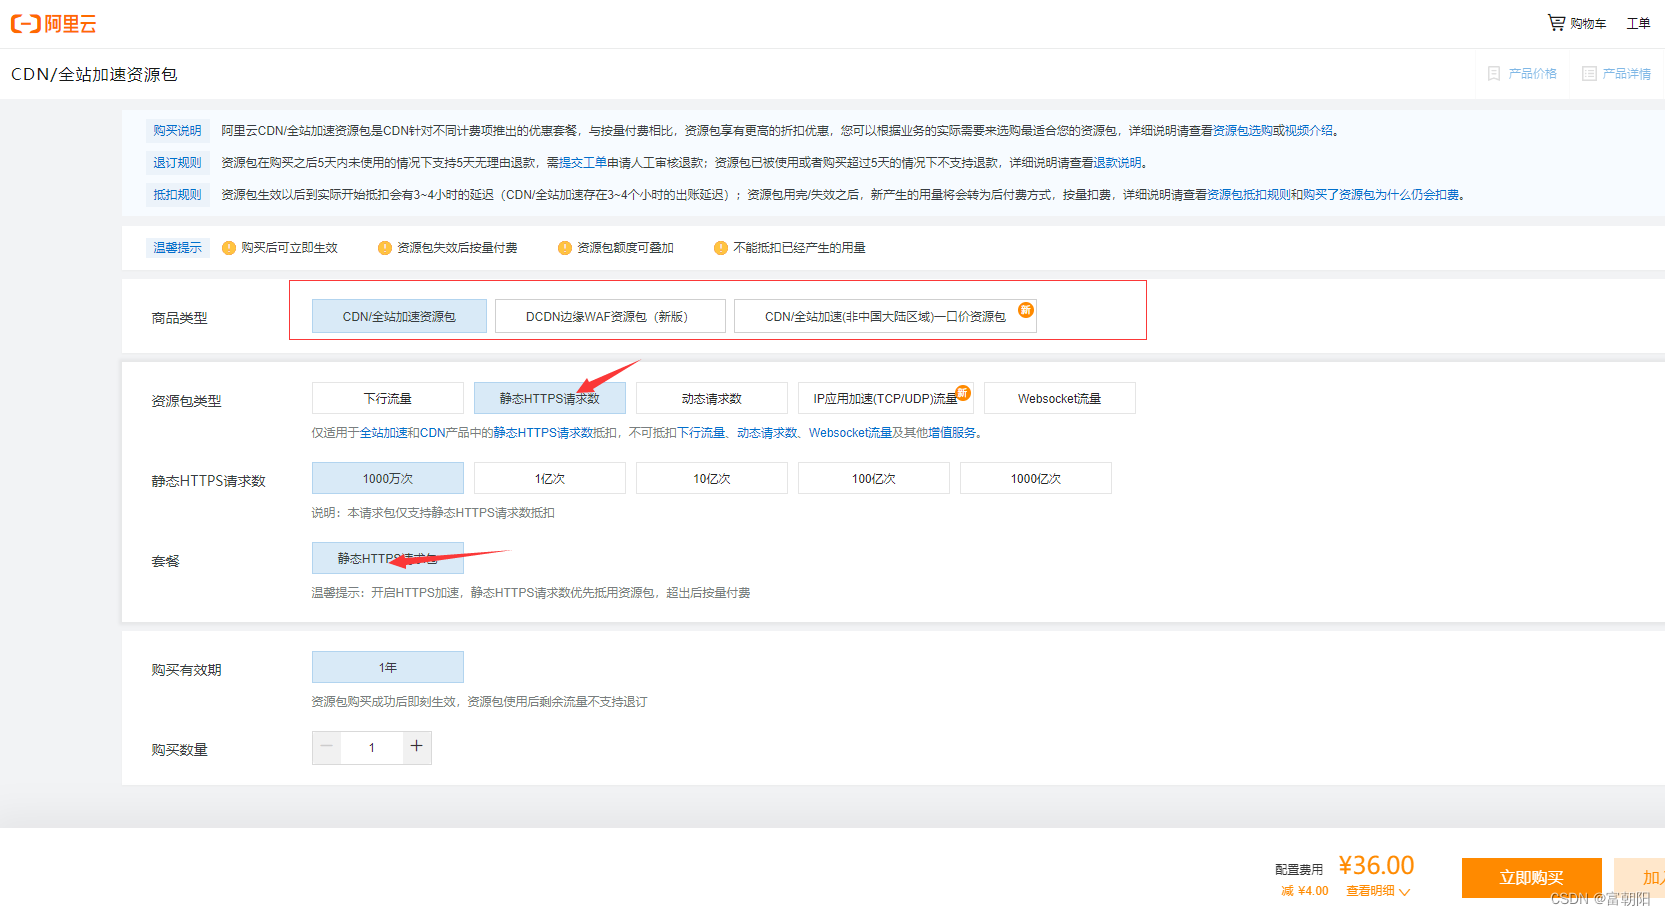Choose Websocket流量 resource package type
This screenshot has height=916, width=1665.
(1060, 398)
